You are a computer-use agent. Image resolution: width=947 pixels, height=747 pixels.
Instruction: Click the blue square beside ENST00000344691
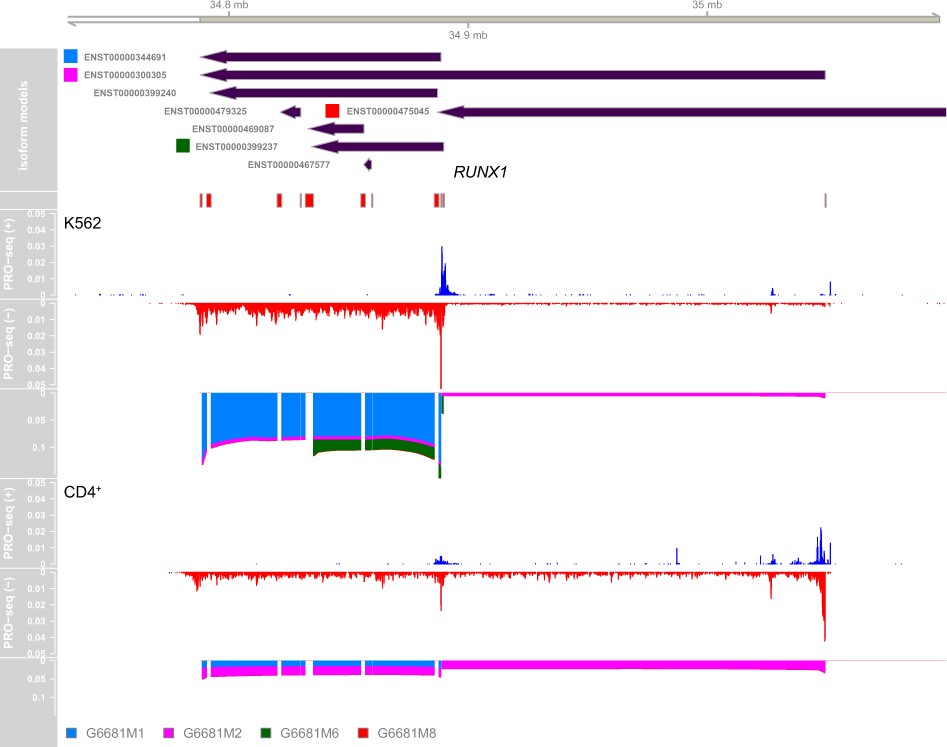click(x=70, y=57)
